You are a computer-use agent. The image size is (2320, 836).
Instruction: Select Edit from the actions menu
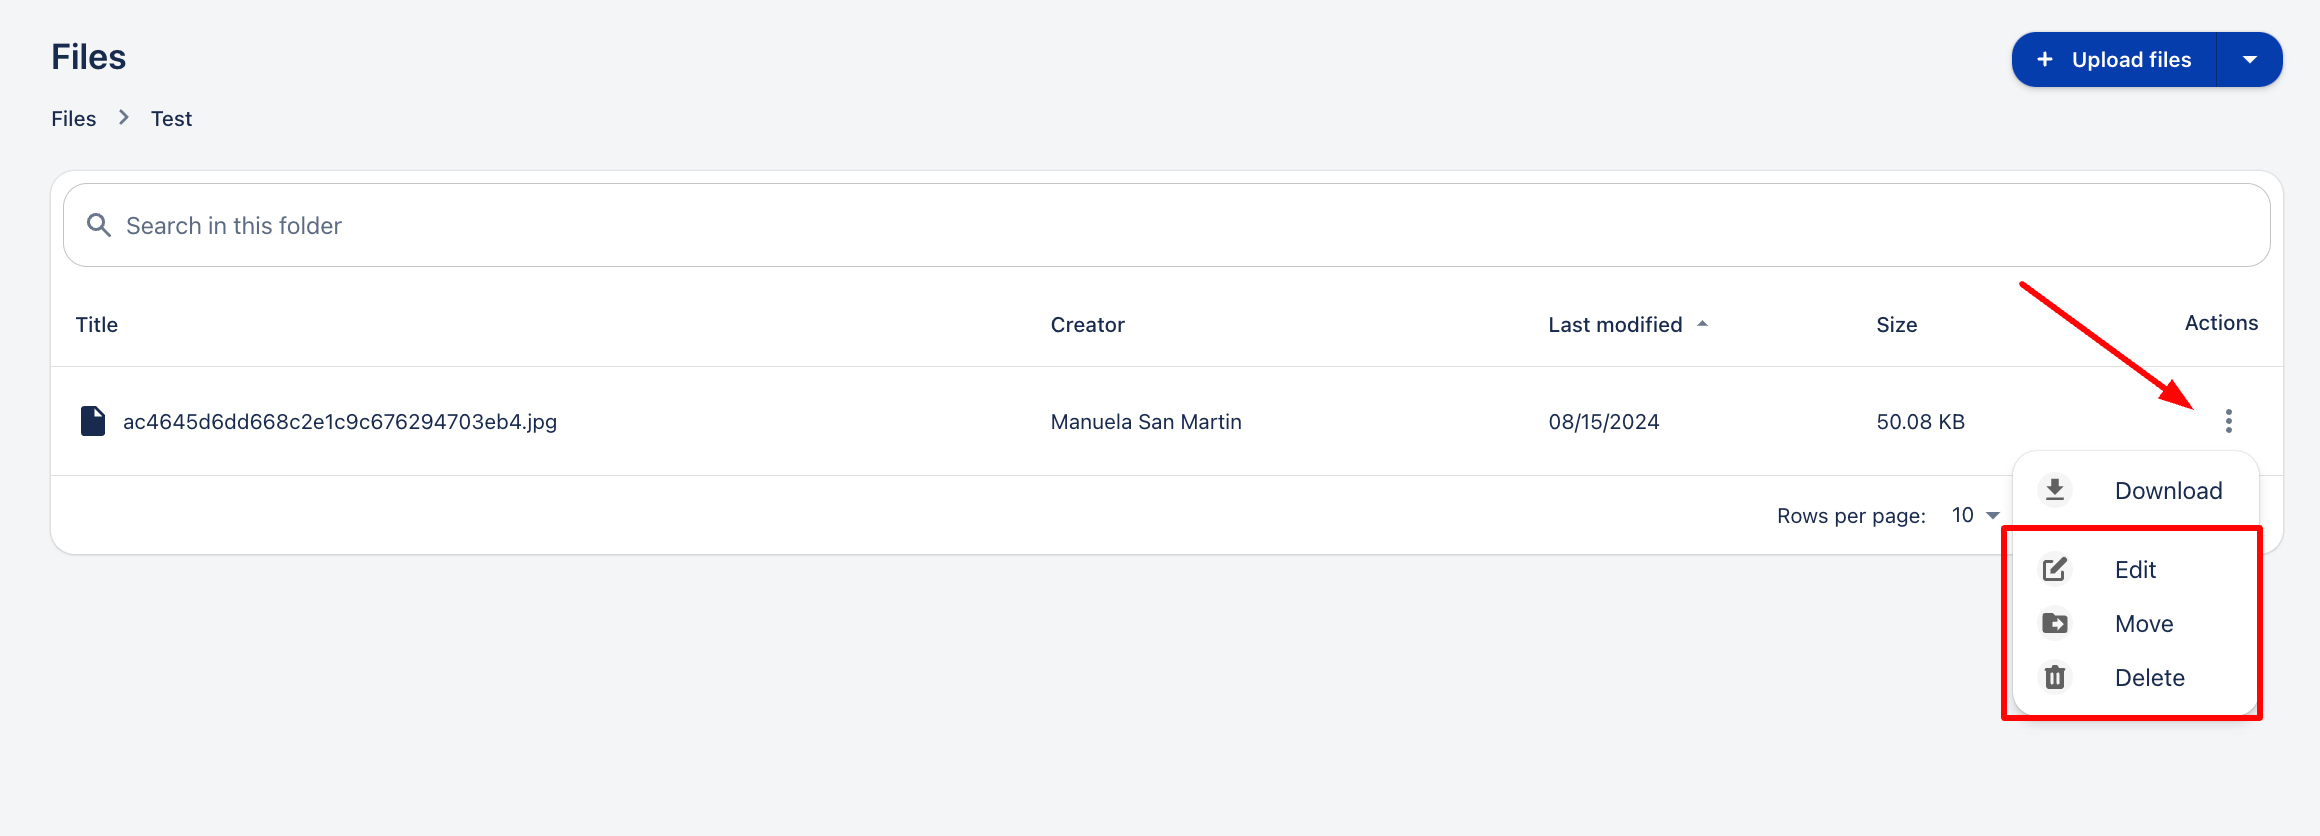coord(2135,569)
